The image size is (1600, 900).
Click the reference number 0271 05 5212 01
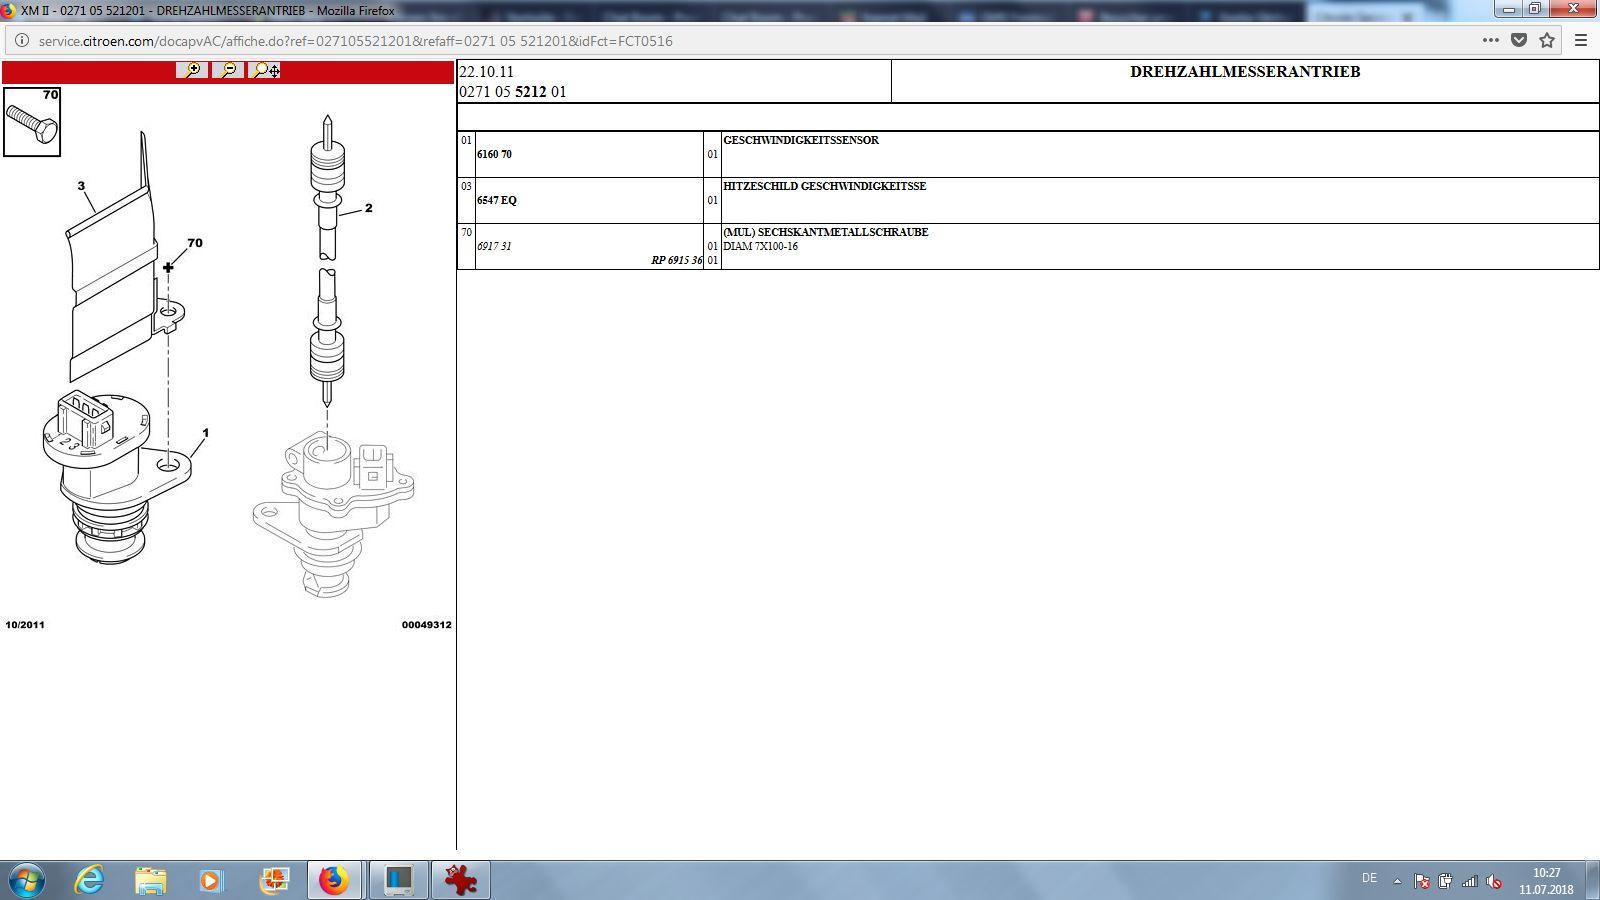point(513,92)
